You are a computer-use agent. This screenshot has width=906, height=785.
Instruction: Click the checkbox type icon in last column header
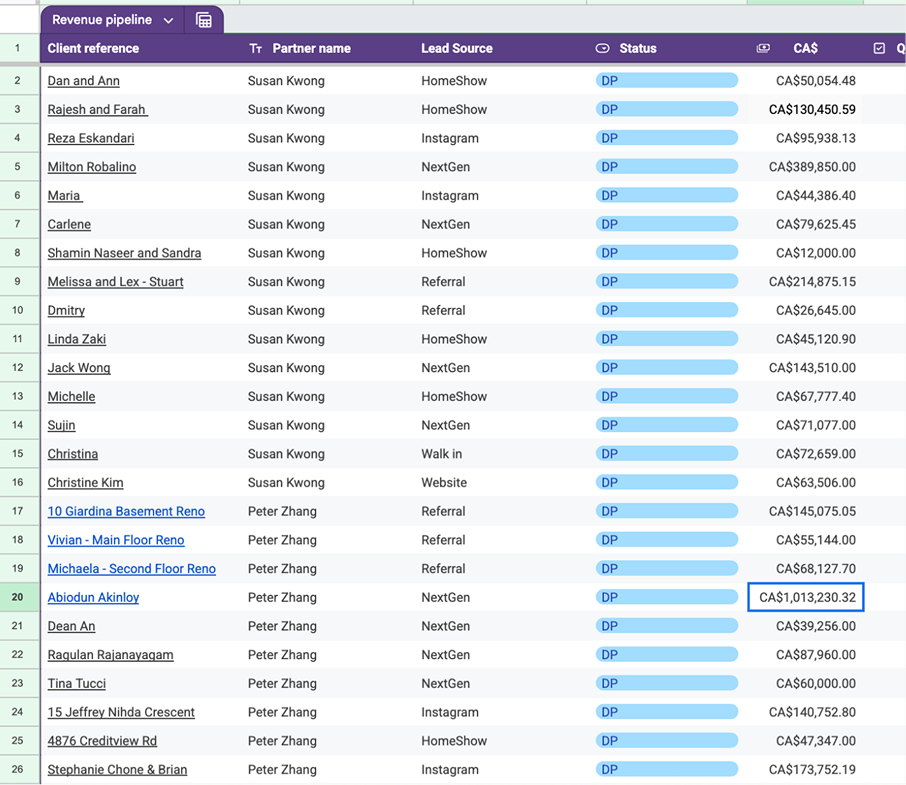(x=879, y=49)
